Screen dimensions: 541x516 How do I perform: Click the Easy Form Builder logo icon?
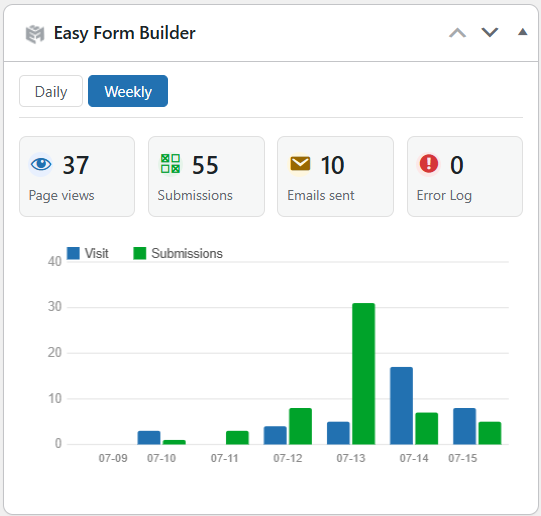coord(35,34)
